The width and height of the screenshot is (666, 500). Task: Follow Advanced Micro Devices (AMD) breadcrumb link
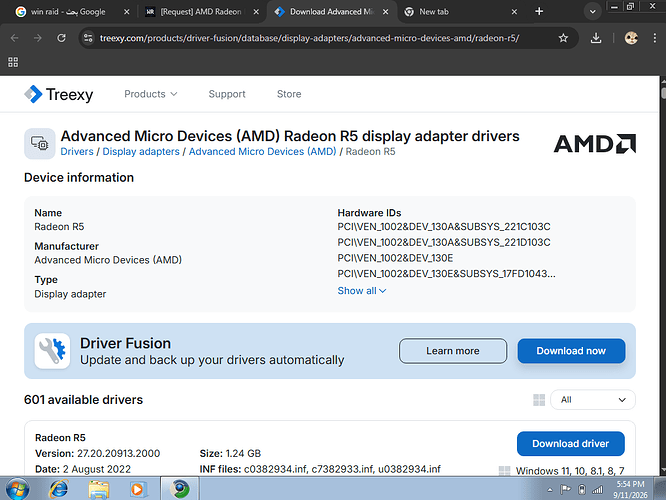tap(262, 152)
